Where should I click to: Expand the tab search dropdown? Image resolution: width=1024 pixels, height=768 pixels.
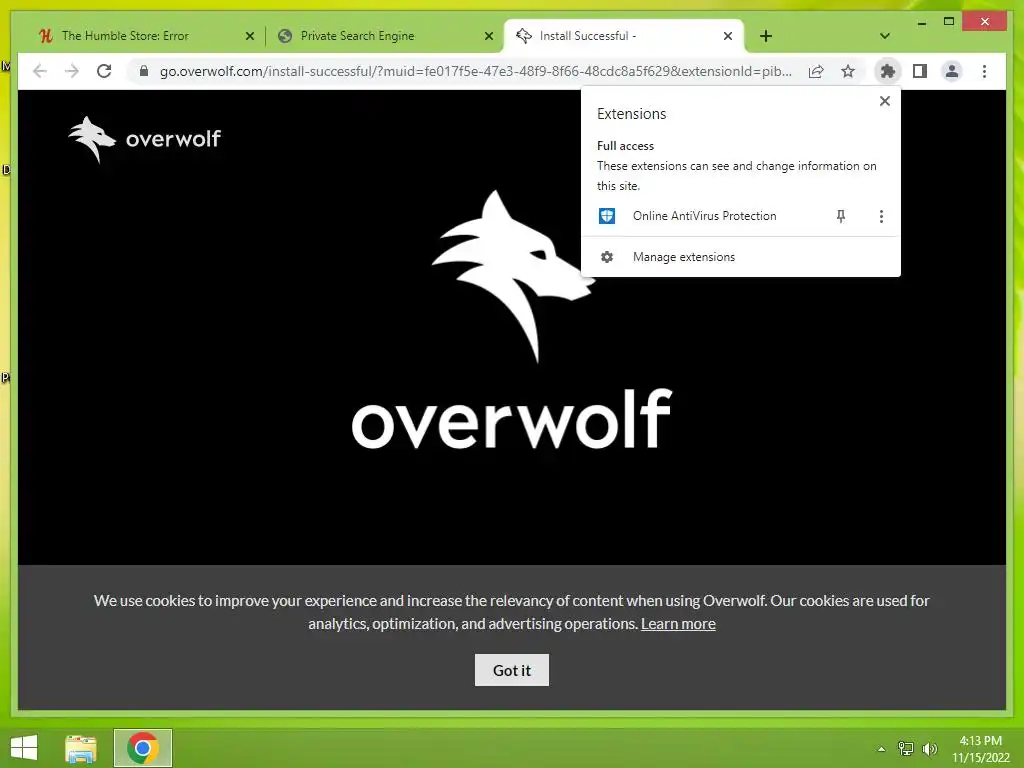(x=884, y=36)
